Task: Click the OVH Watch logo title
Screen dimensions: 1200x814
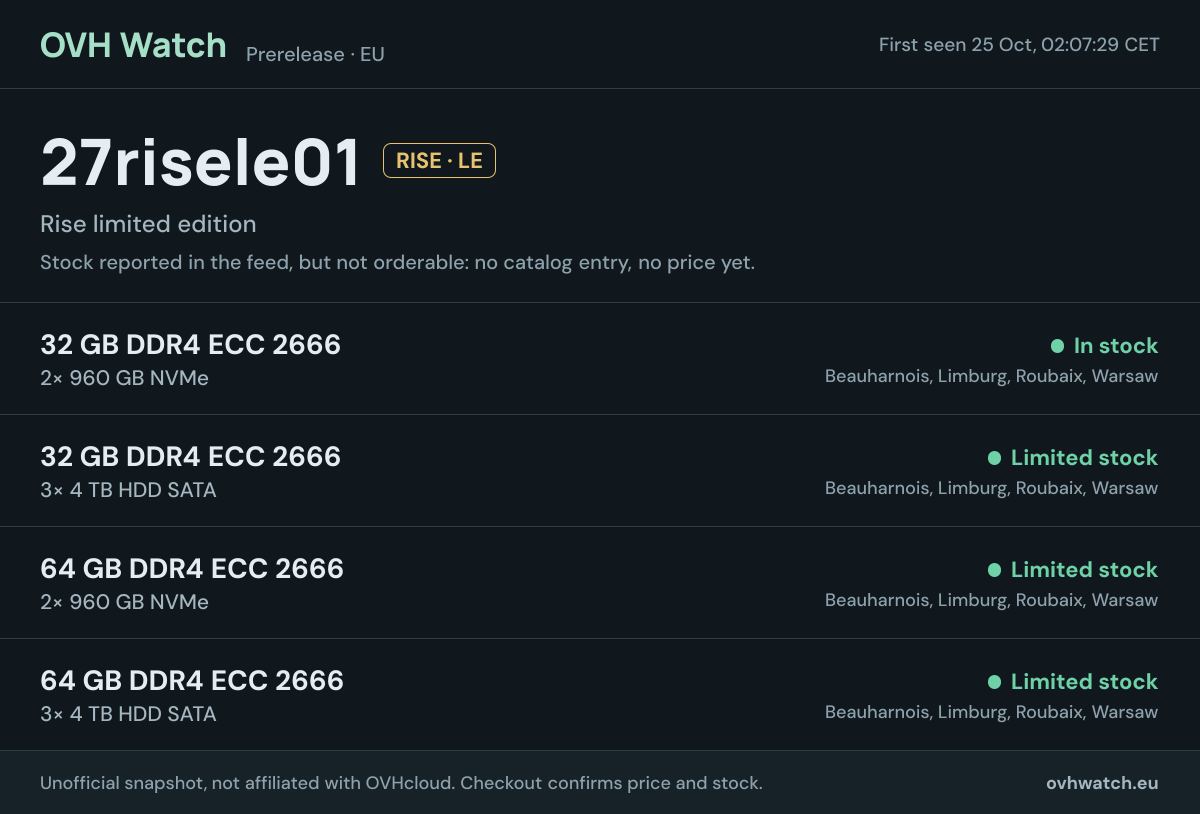Action: tap(133, 45)
